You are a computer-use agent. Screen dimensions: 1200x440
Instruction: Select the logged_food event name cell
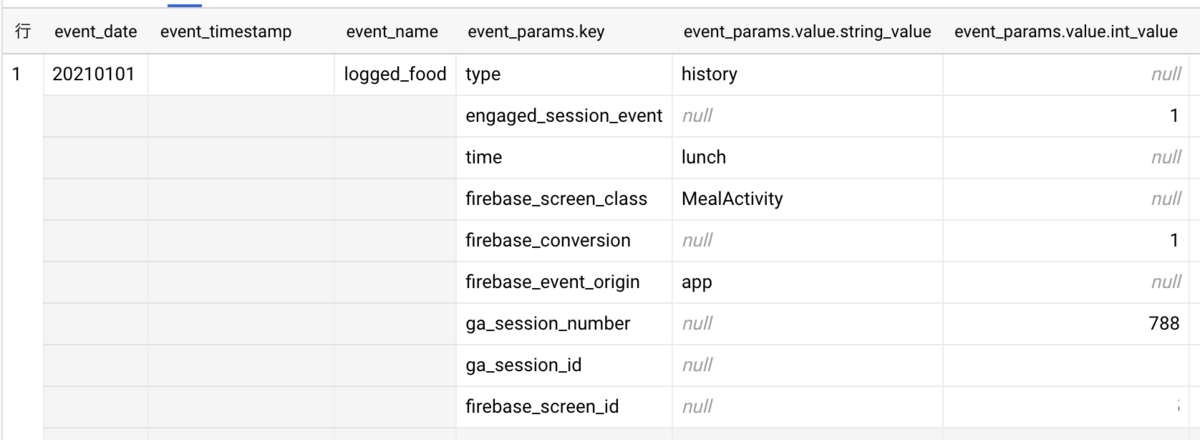[395, 74]
